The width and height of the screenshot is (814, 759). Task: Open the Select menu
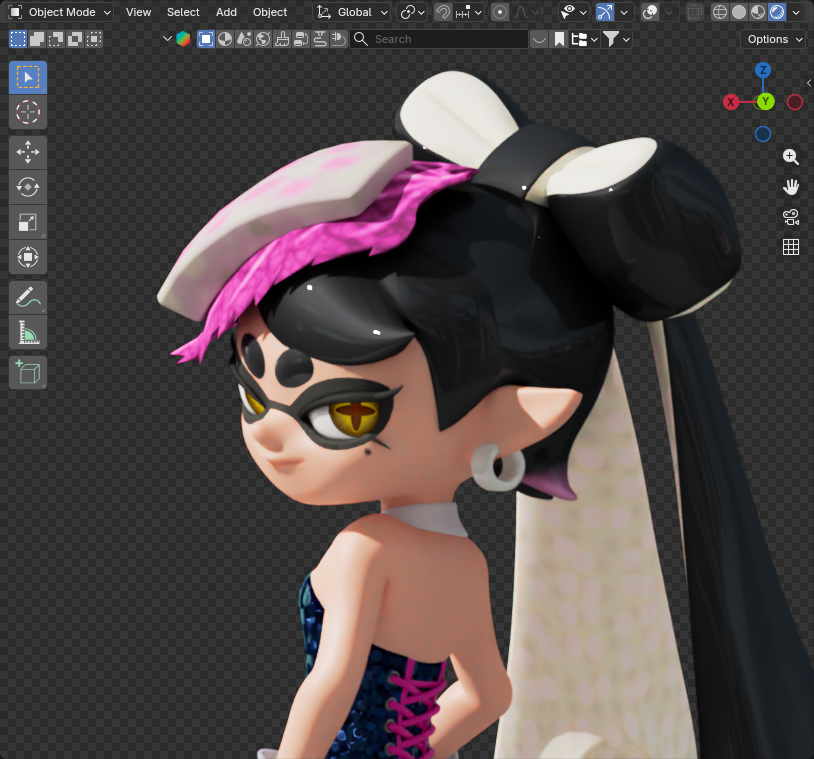183,12
